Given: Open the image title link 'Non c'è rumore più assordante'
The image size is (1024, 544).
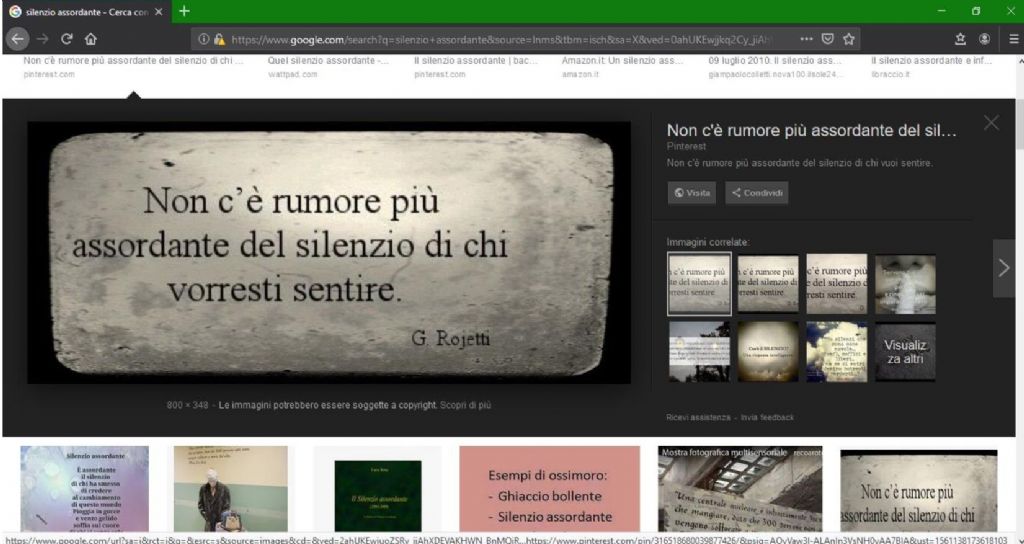Looking at the screenshot, I should point(812,130).
